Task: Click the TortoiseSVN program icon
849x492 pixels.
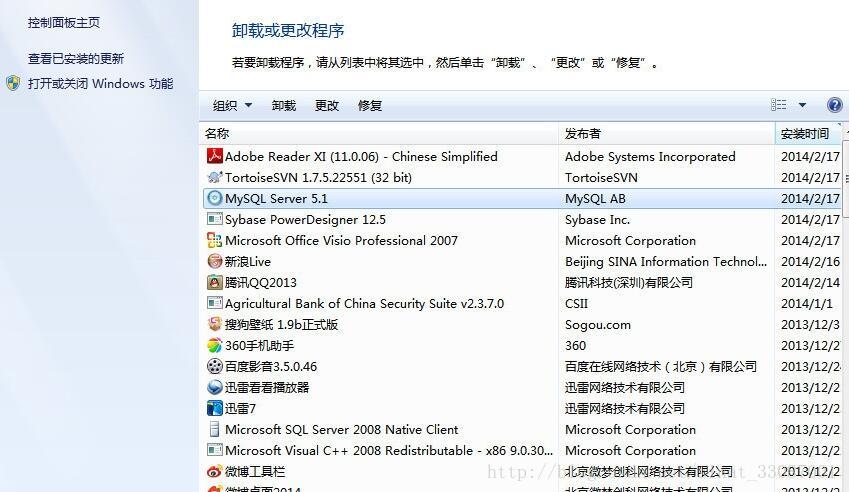Action: pos(214,177)
